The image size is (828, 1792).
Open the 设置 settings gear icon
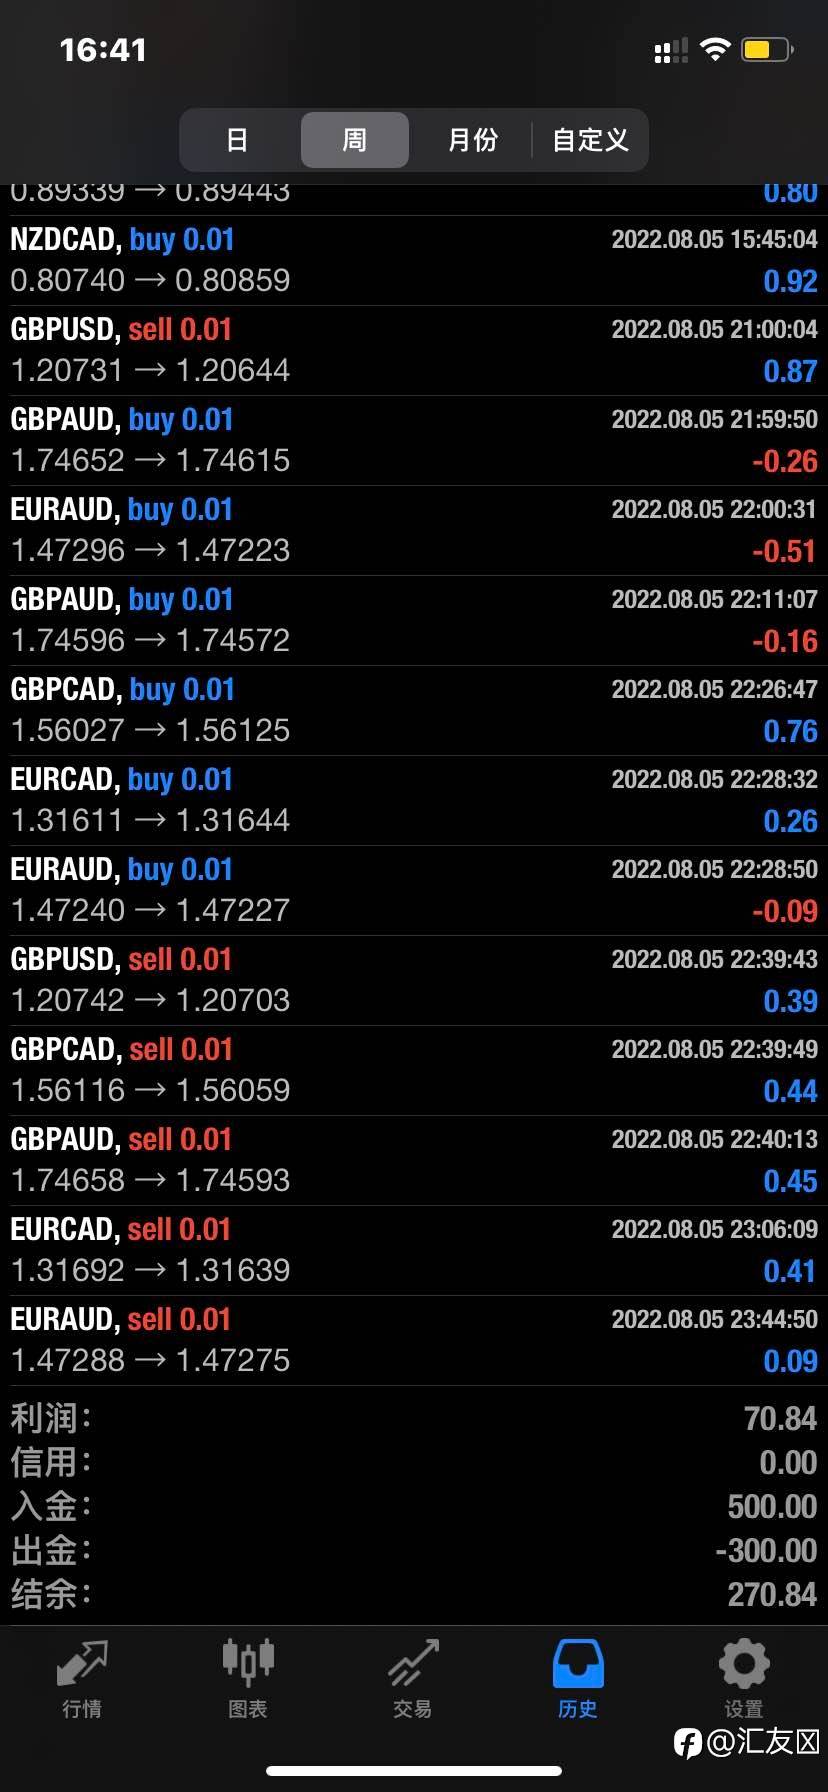coord(744,1664)
